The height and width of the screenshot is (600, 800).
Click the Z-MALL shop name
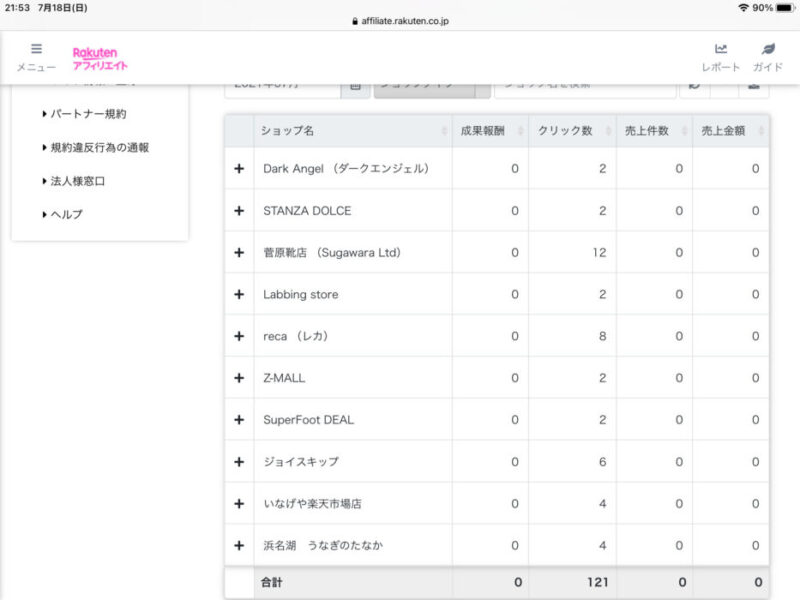pos(284,378)
